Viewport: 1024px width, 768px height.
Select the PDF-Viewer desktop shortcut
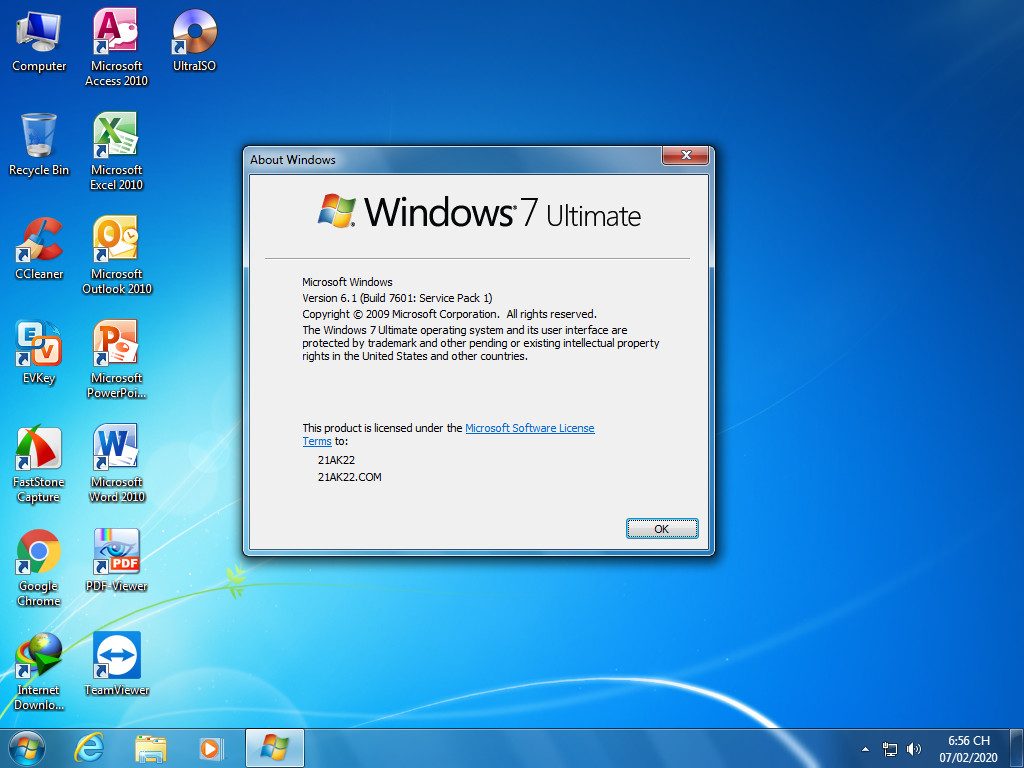[x=116, y=561]
